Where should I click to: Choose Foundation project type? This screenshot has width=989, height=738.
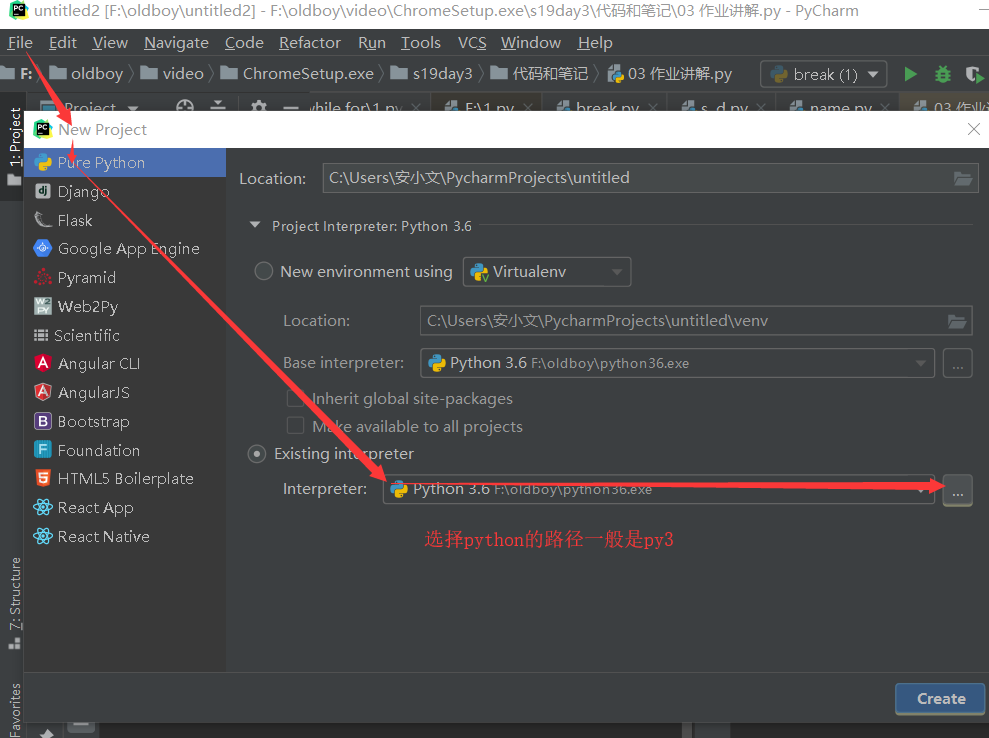[125, 450]
